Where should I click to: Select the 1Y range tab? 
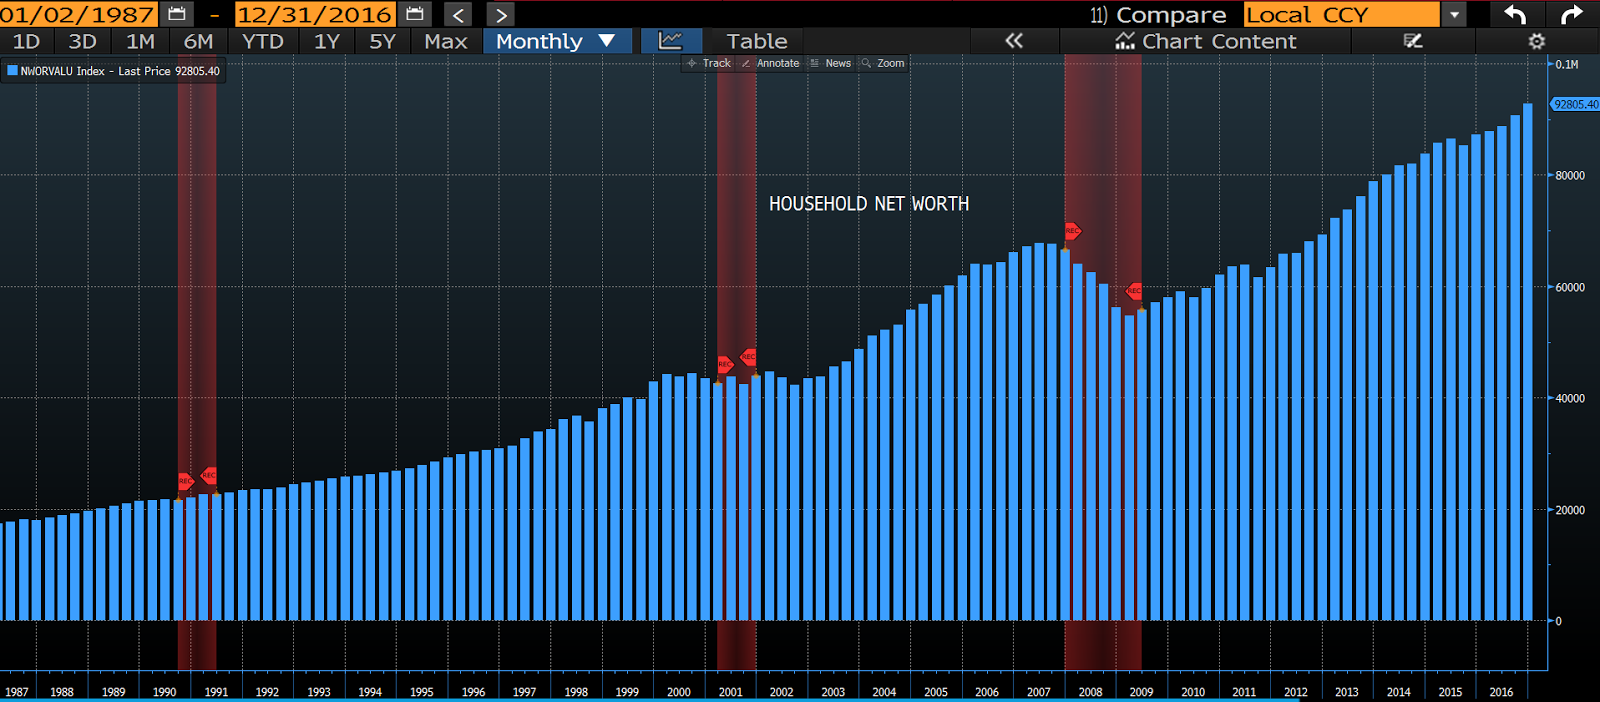[327, 41]
